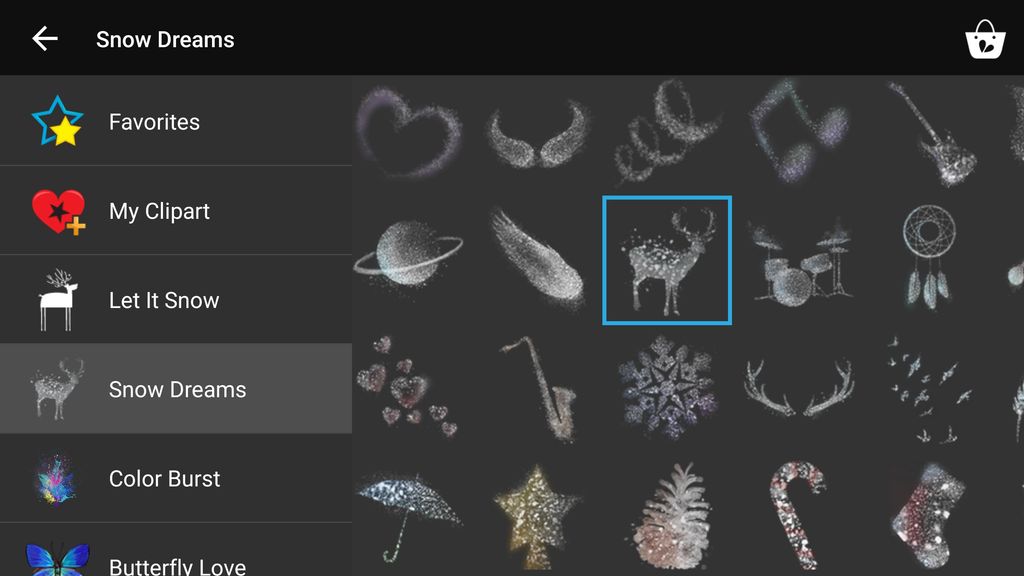Choose the music note sticker
This screenshot has width=1024, height=576.
[798, 131]
